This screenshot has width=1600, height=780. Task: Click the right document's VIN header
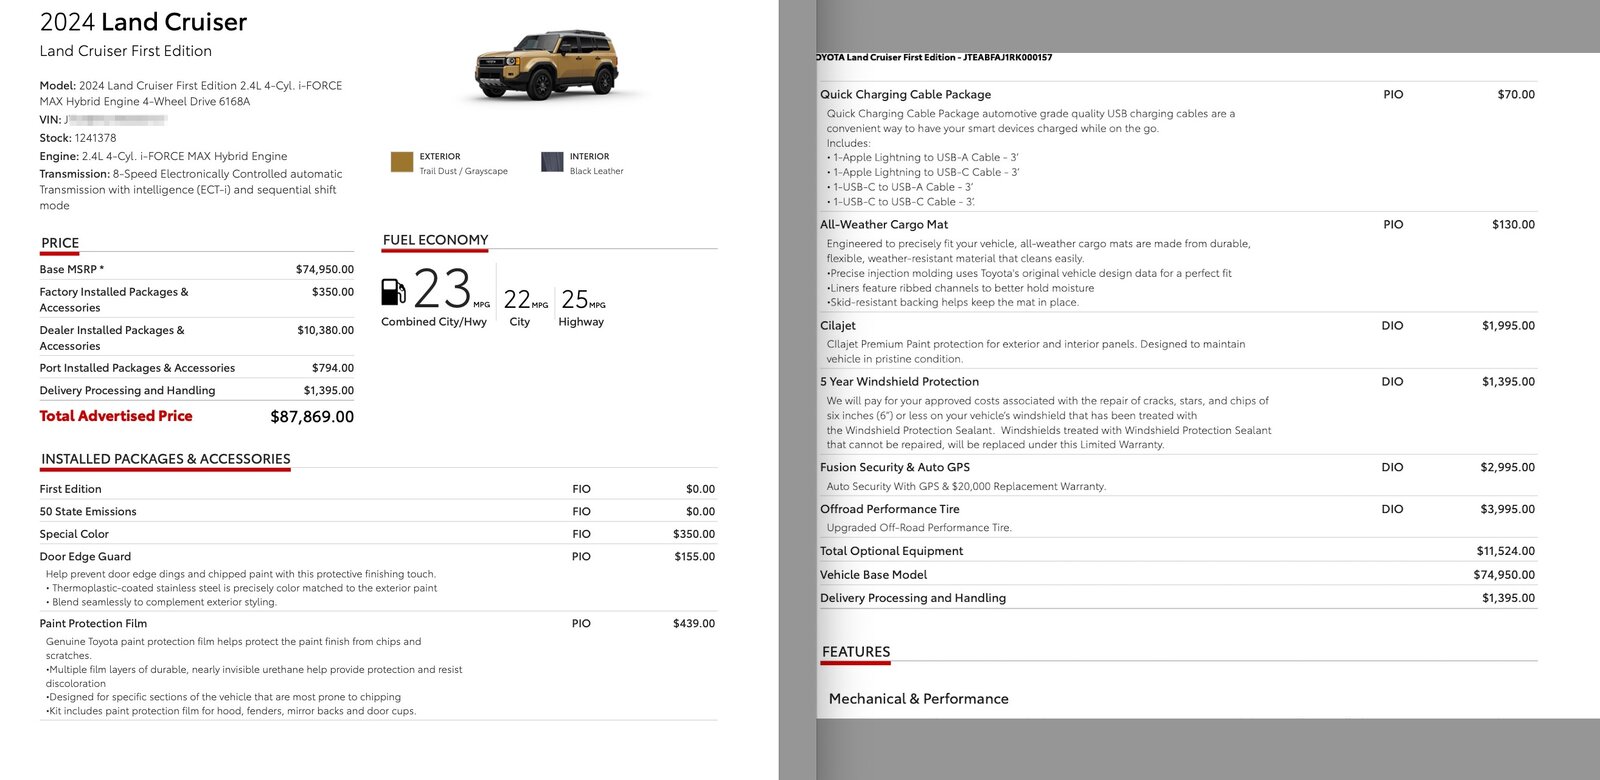point(934,57)
